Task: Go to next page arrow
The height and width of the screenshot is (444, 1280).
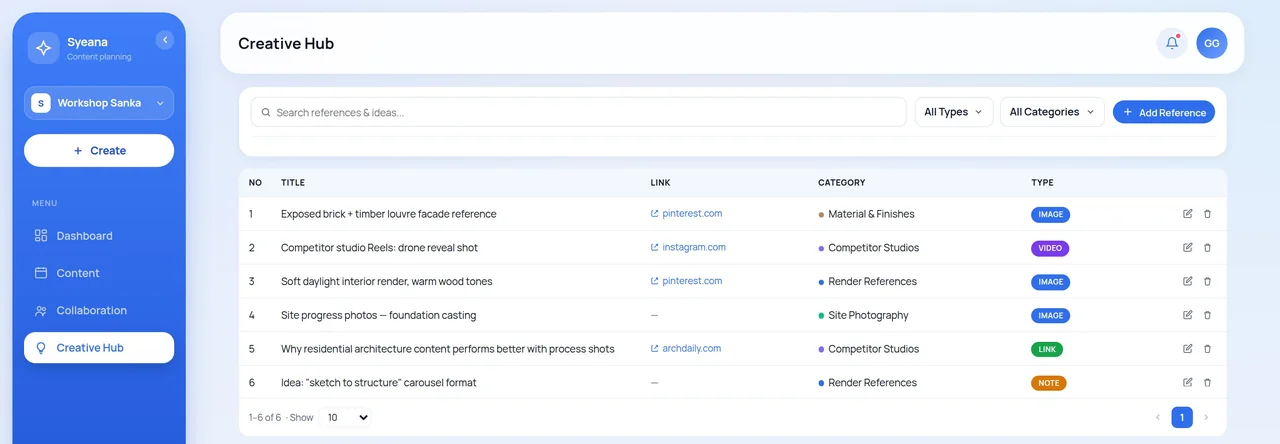Action: [x=1206, y=417]
